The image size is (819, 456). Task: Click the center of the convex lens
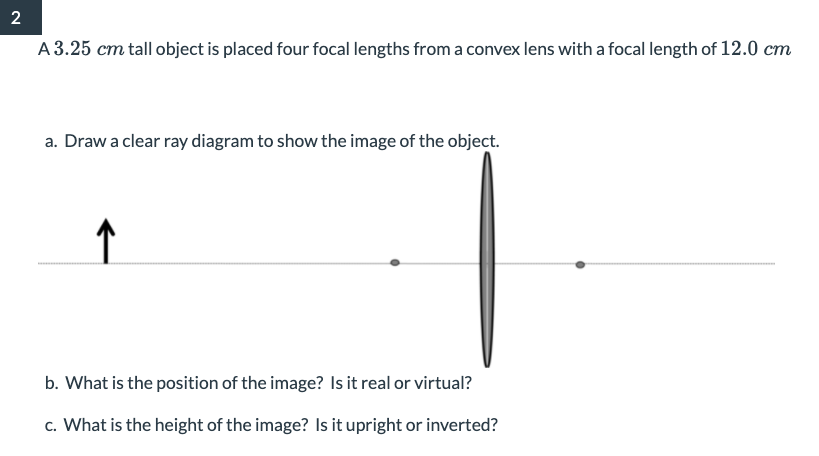click(x=487, y=262)
